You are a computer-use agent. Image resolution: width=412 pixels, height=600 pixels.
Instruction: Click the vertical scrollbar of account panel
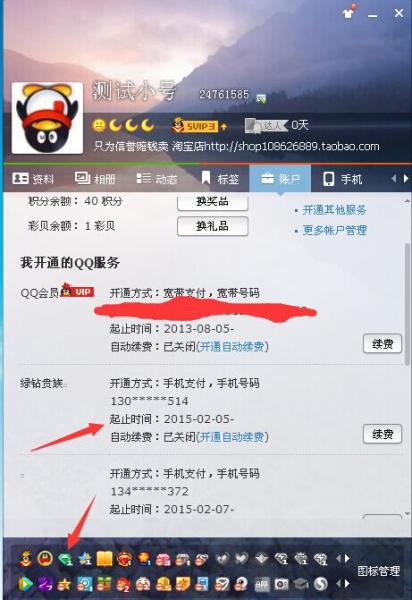pyautogui.click(x=407, y=304)
